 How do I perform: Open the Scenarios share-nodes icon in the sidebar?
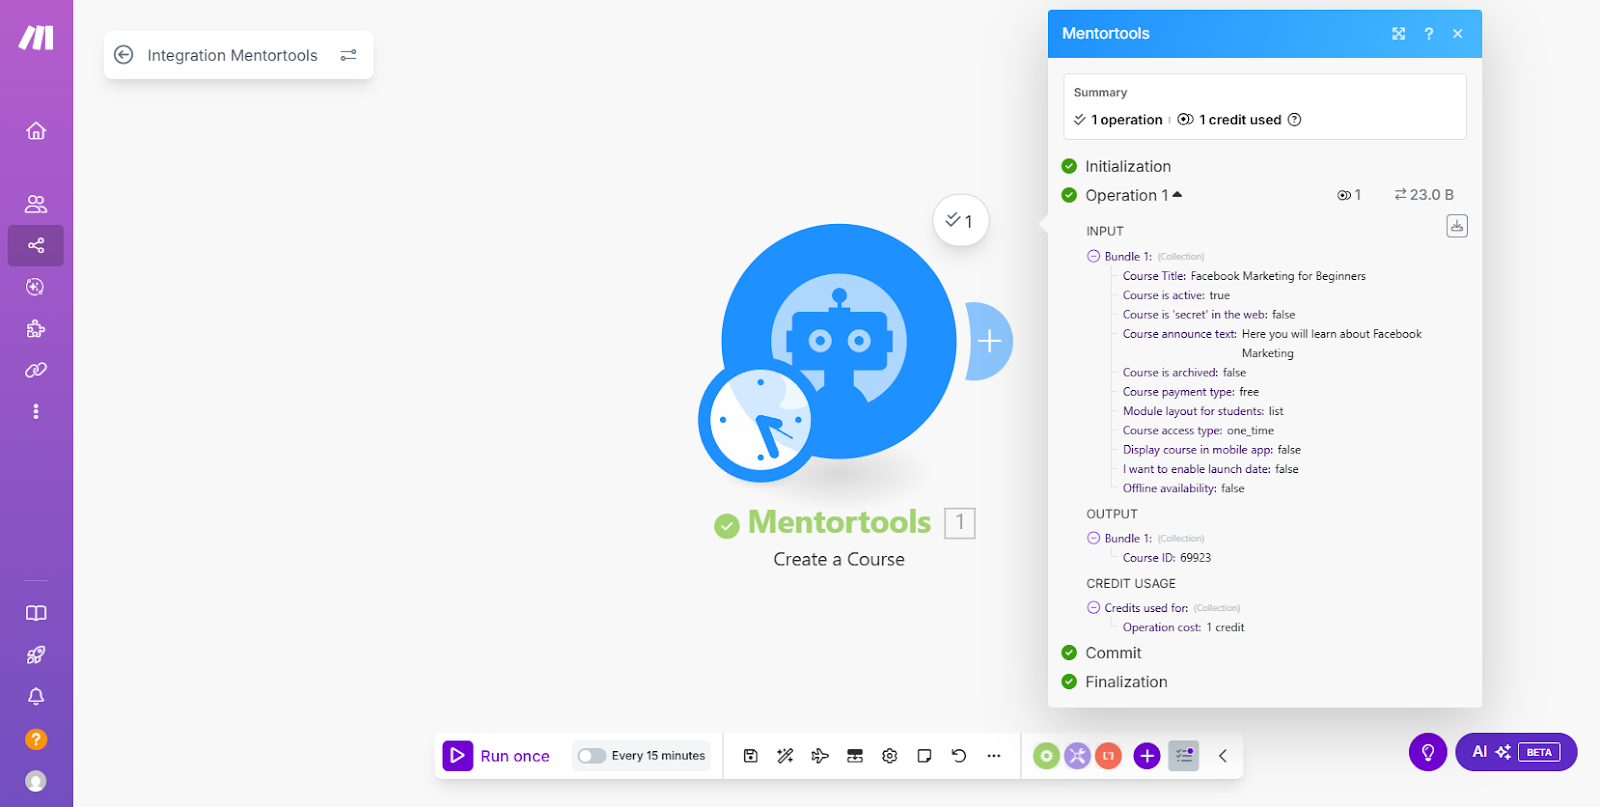click(36, 245)
